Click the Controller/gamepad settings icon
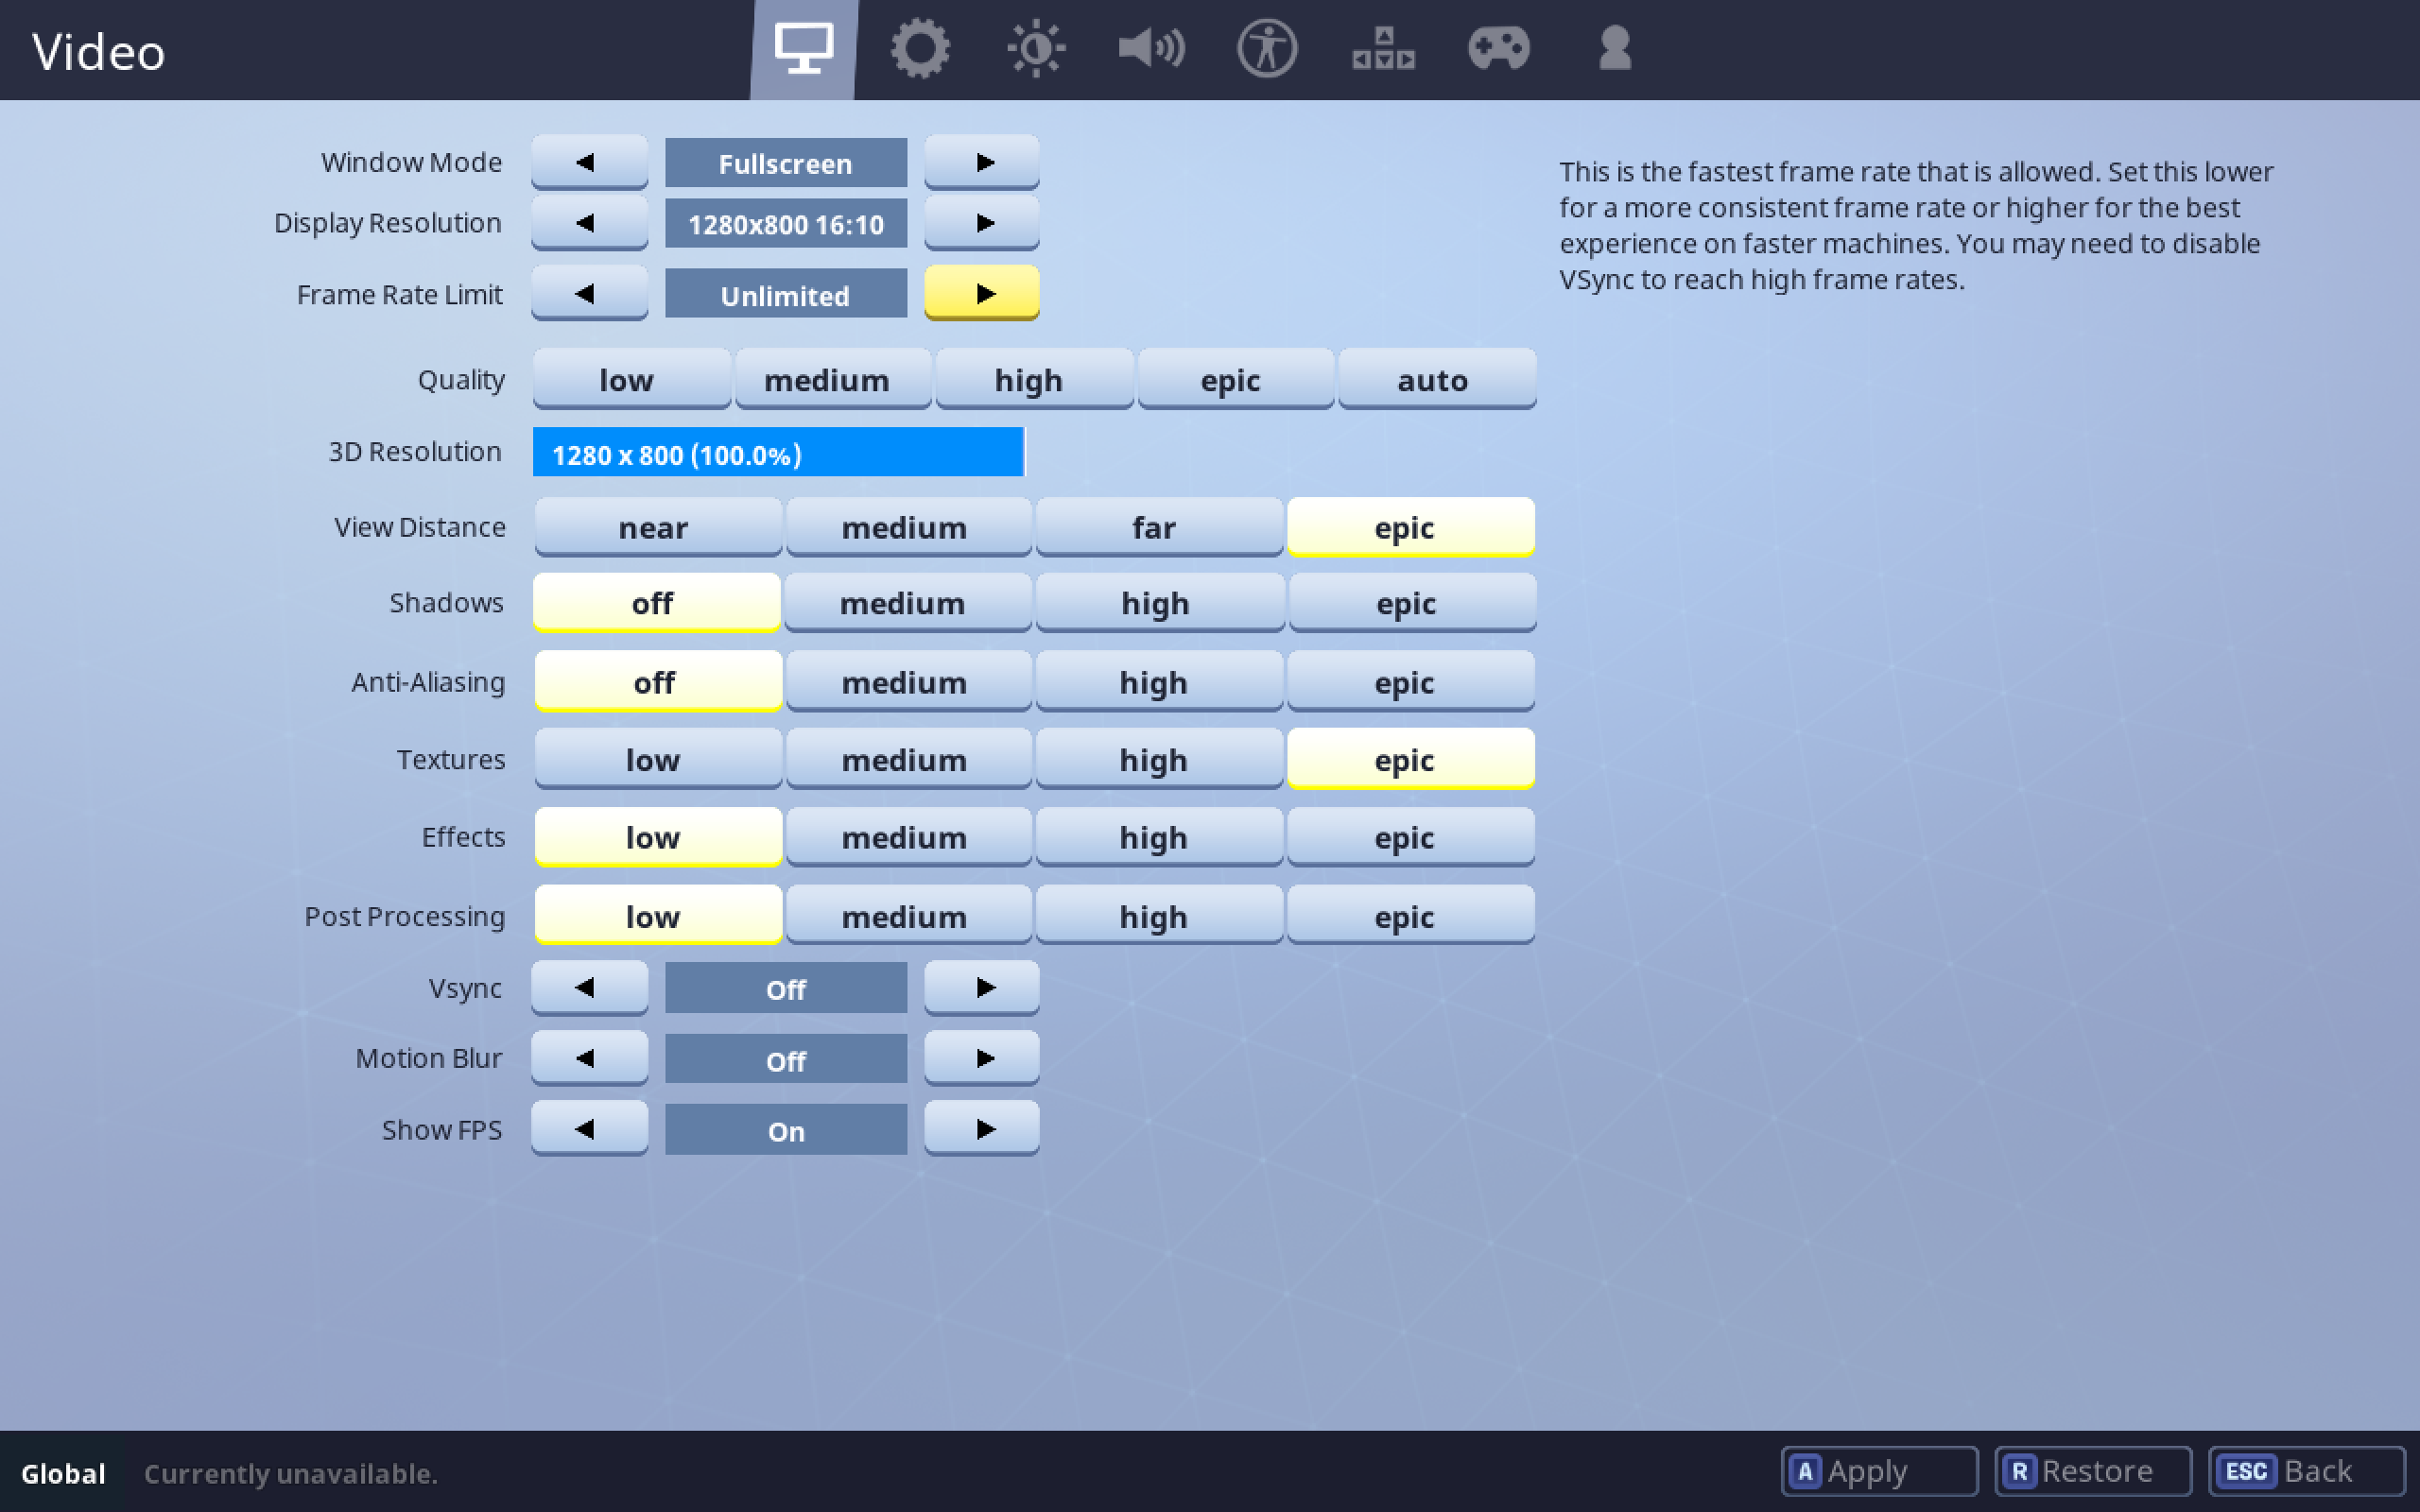This screenshot has height=1512, width=2420. 1498,47
